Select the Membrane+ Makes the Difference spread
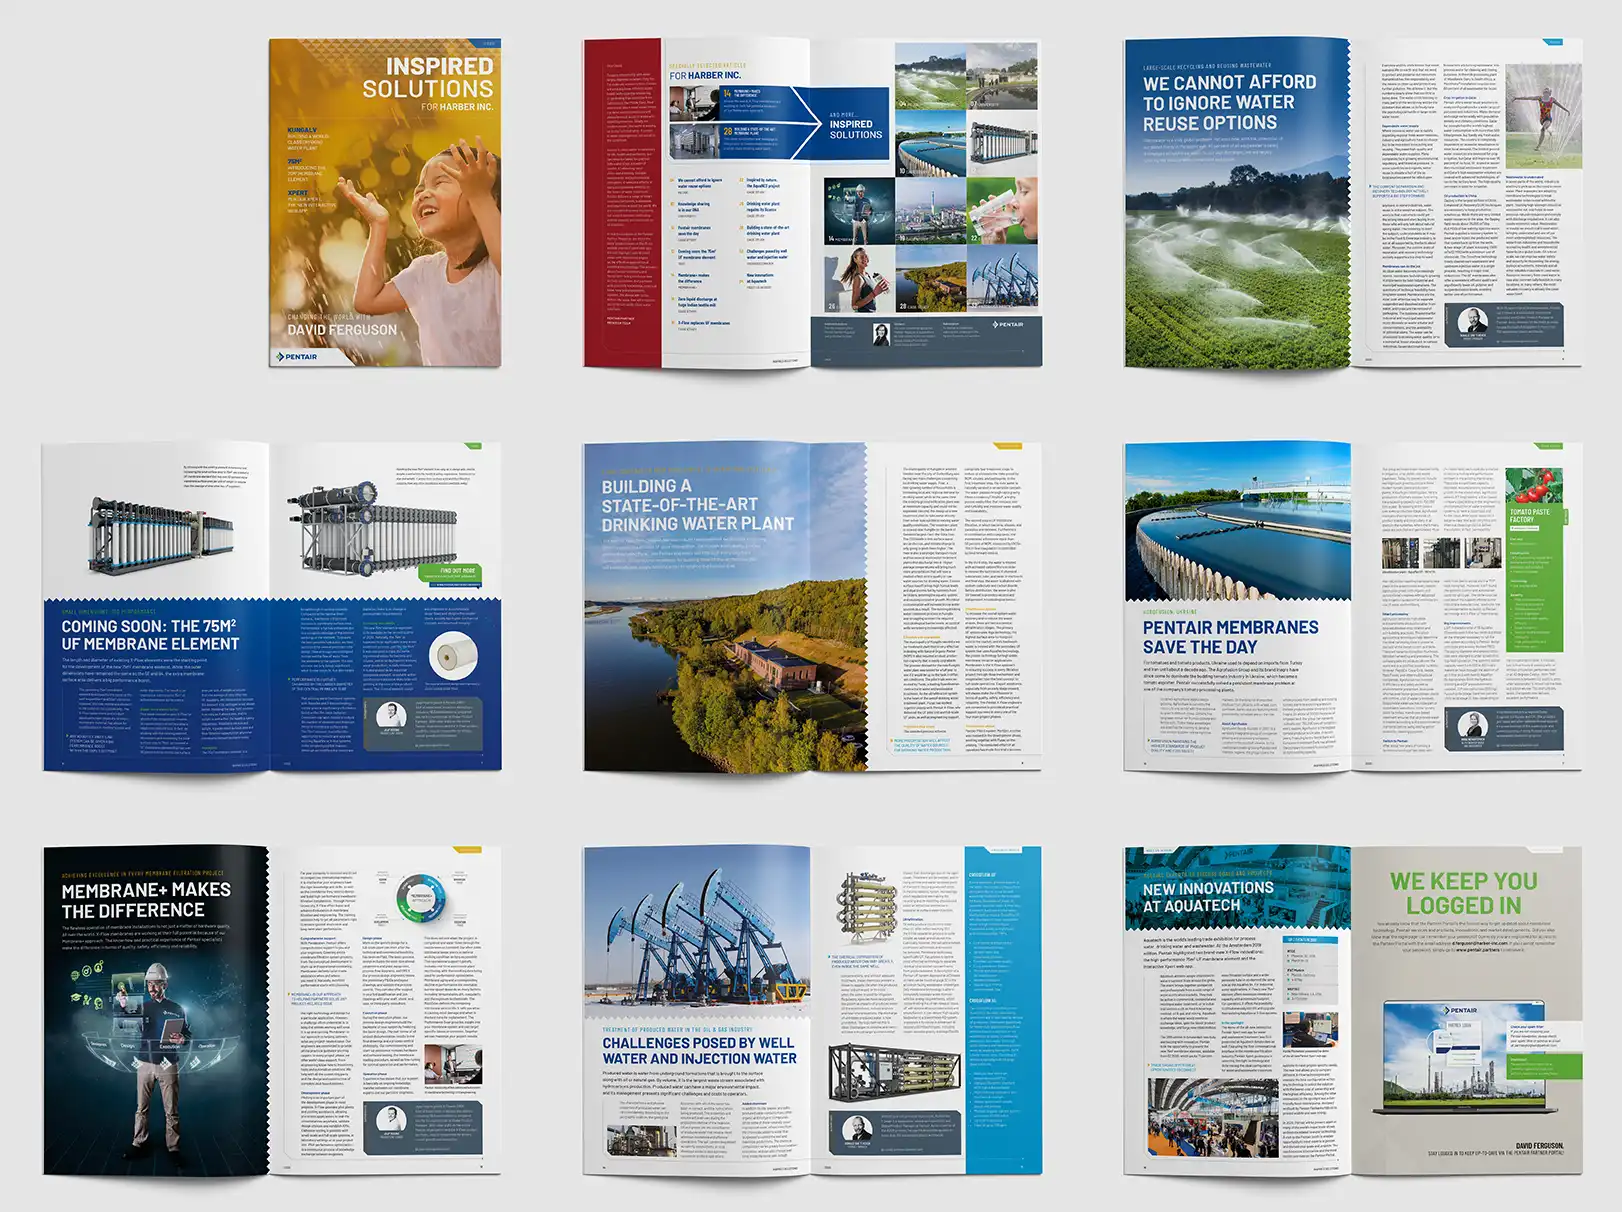Image resolution: width=1622 pixels, height=1212 pixels. pyautogui.click(x=271, y=1010)
